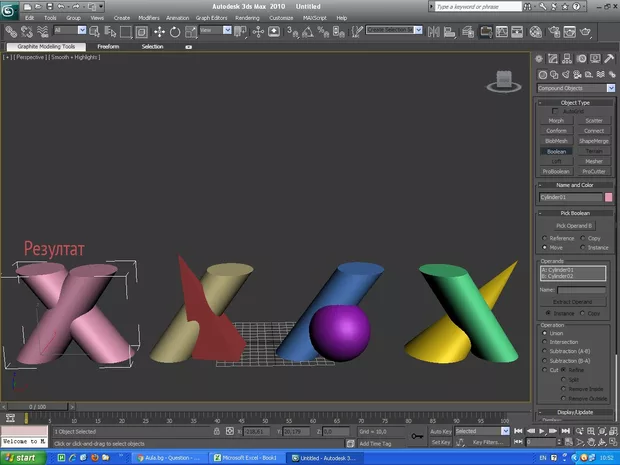Viewport: 620px width, 465px height.
Task: Click the Windows Start button
Action: (x=25, y=457)
